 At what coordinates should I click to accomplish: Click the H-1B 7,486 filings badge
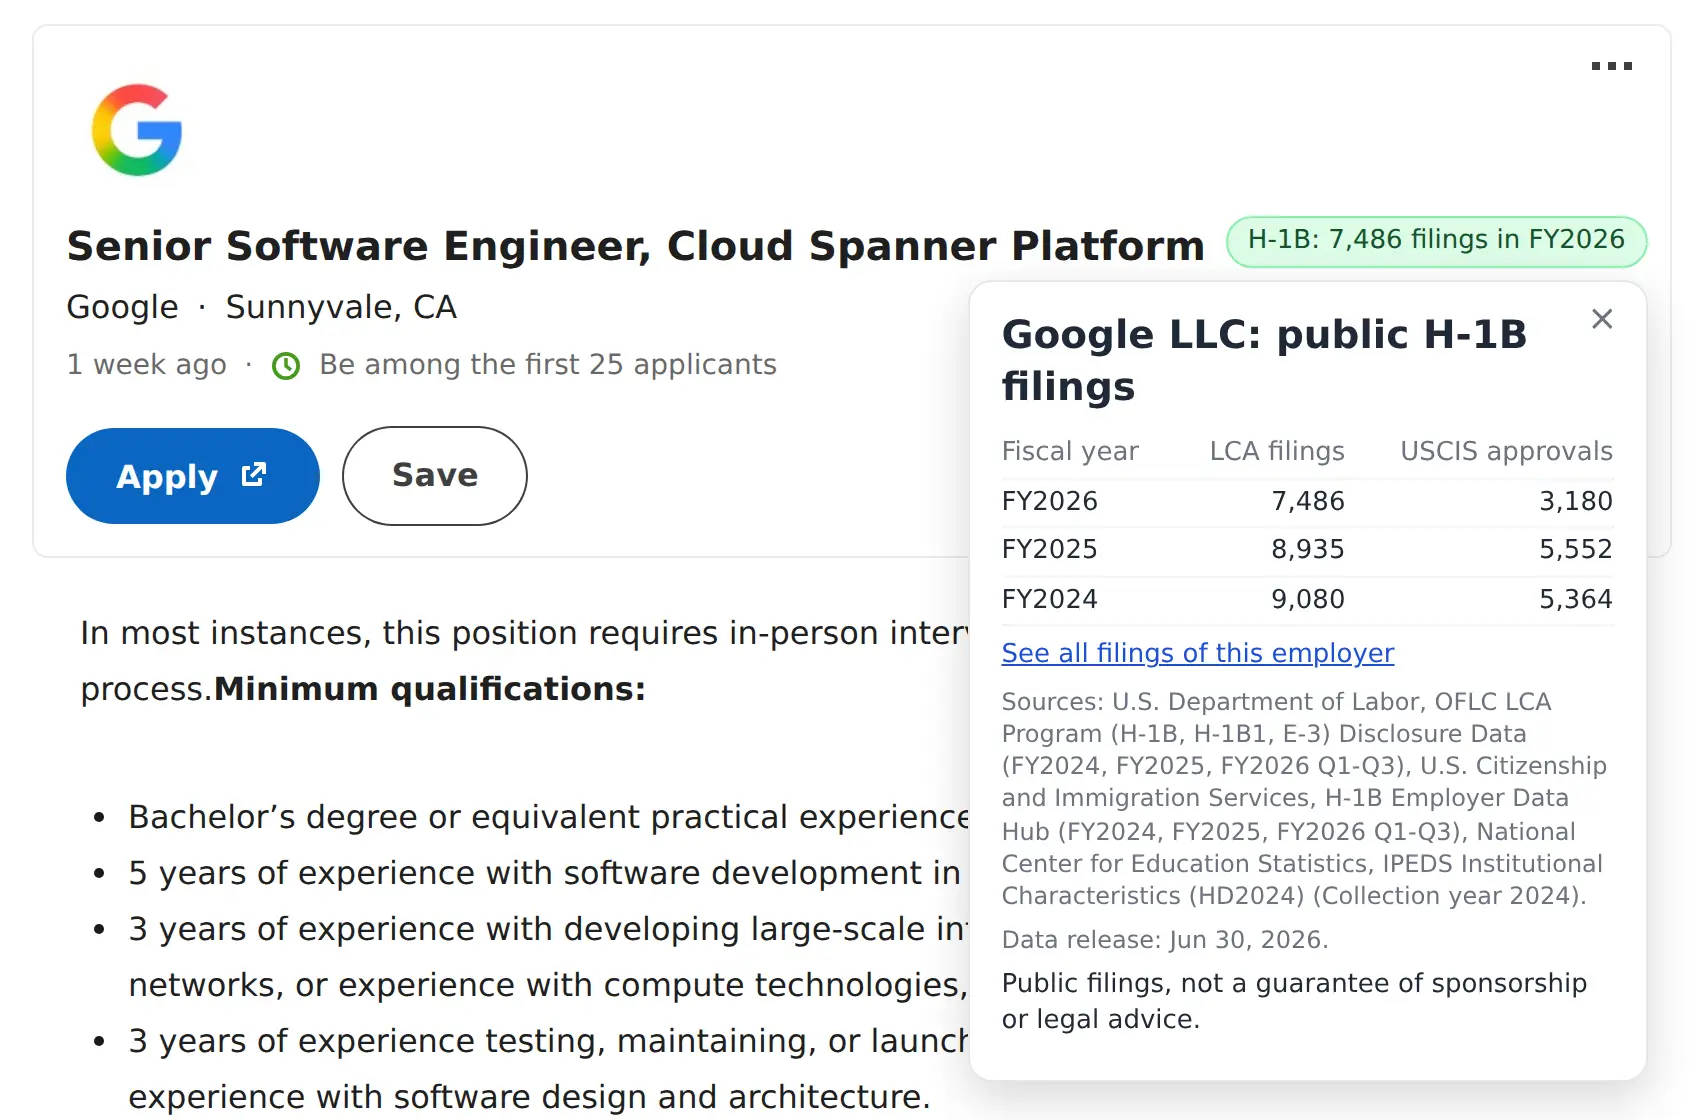[x=1436, y=241]
